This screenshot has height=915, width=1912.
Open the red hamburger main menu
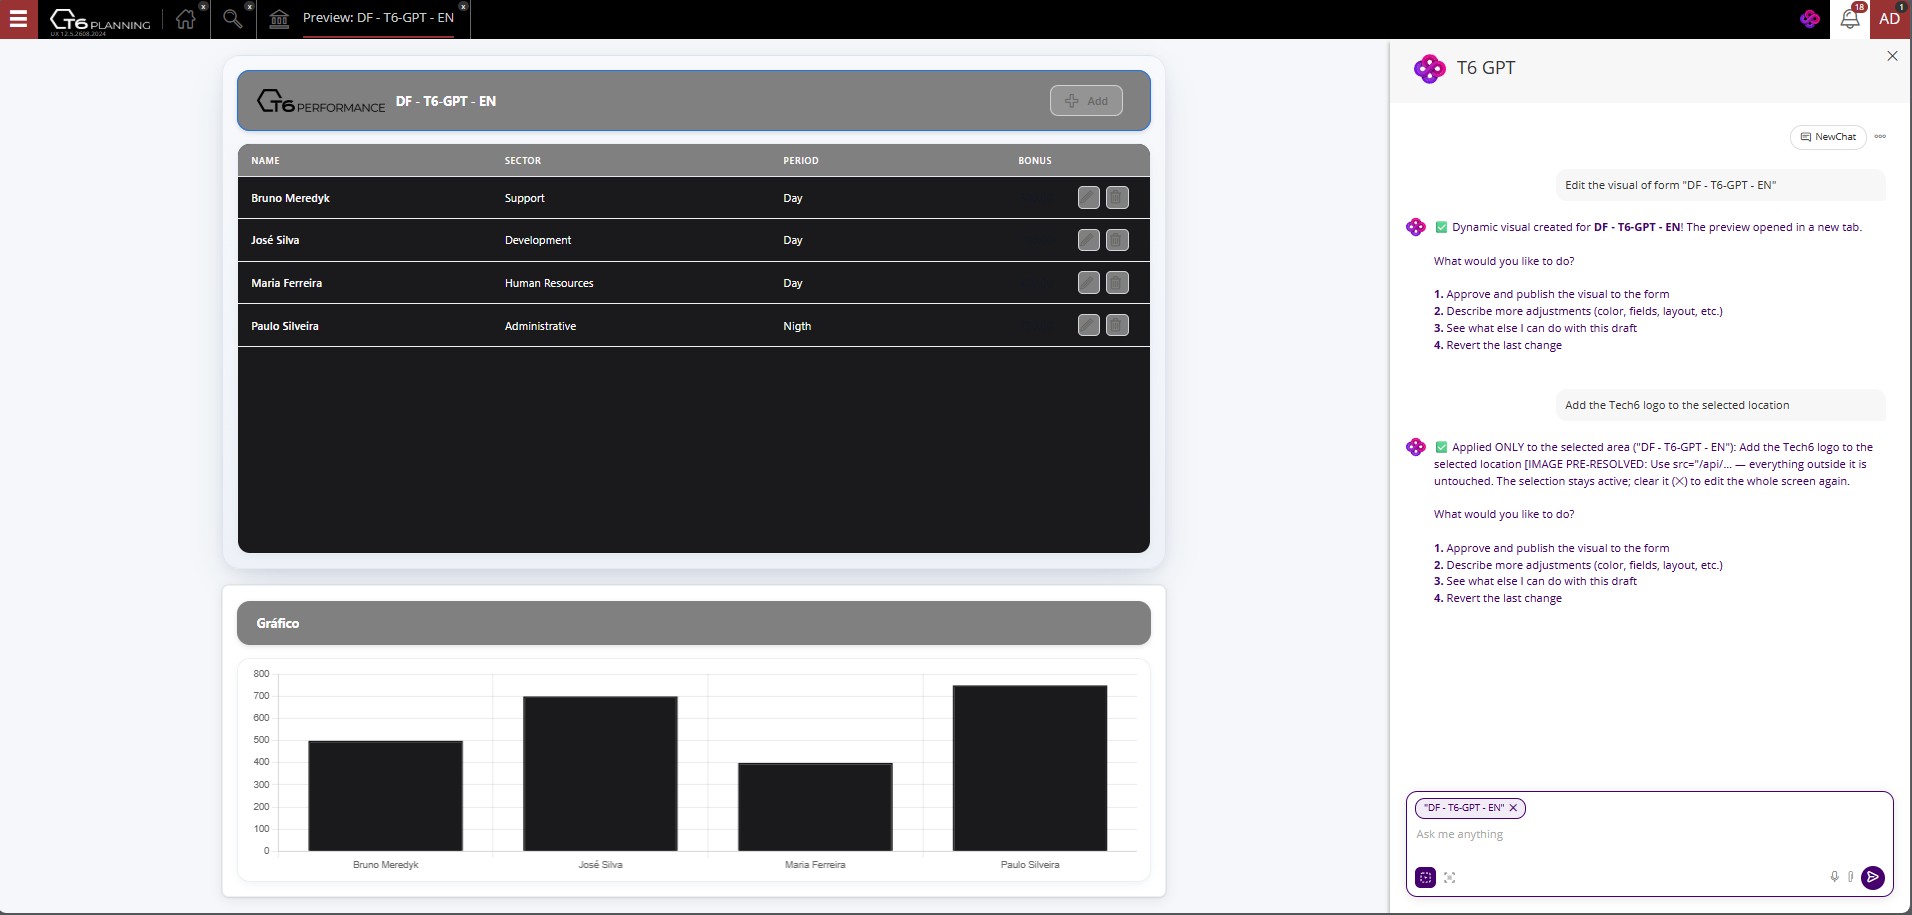(18, 19)
